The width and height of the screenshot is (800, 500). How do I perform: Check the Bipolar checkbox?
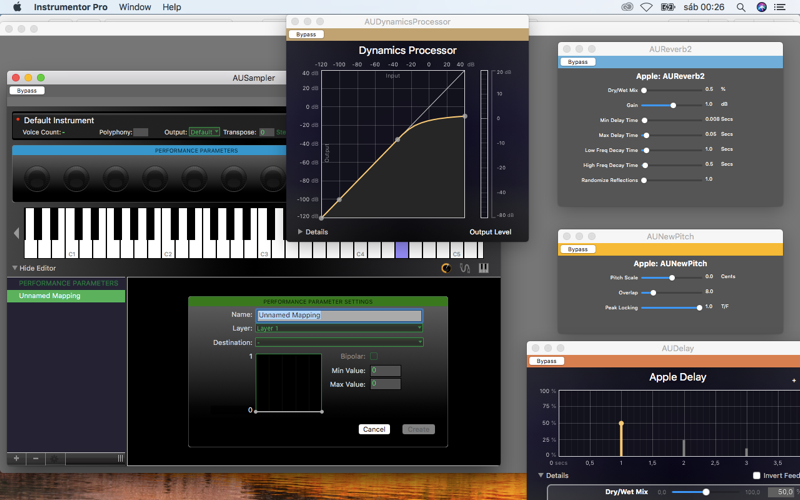click(373, 356)
